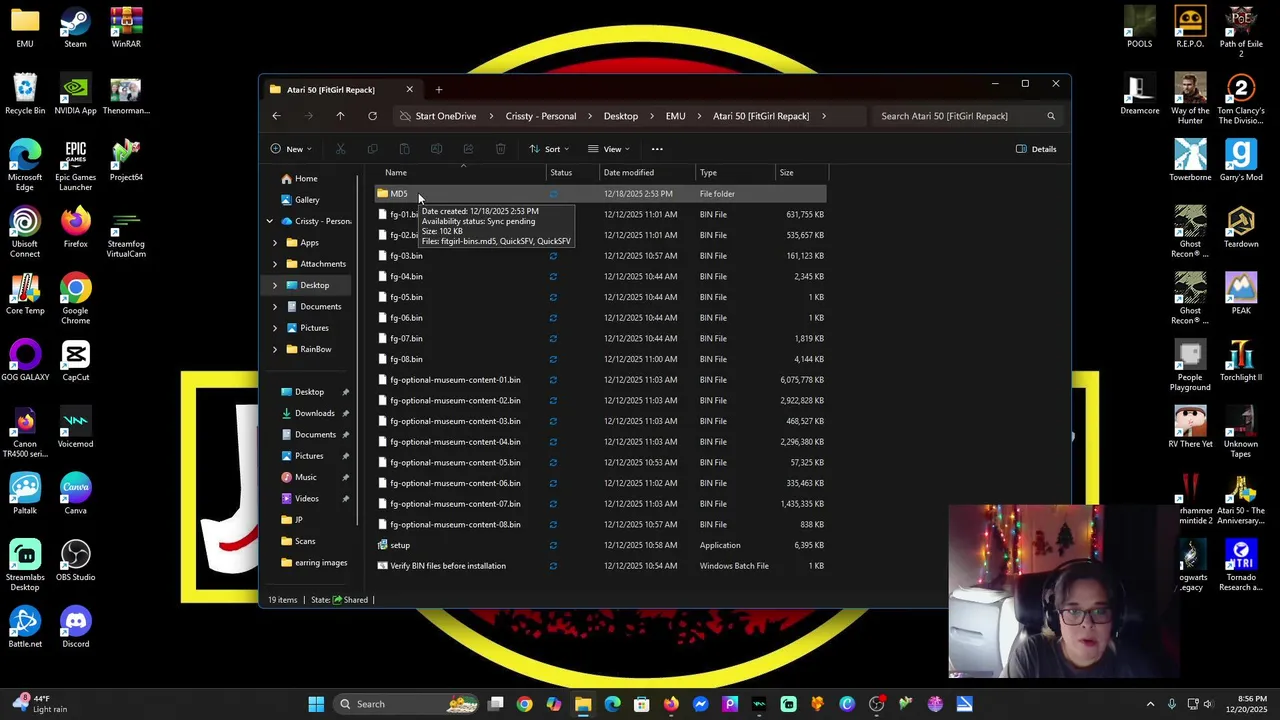Close the Atari 50 [FitGirl Repack] tab
The image size is (1280, 720).
[409, 90]
